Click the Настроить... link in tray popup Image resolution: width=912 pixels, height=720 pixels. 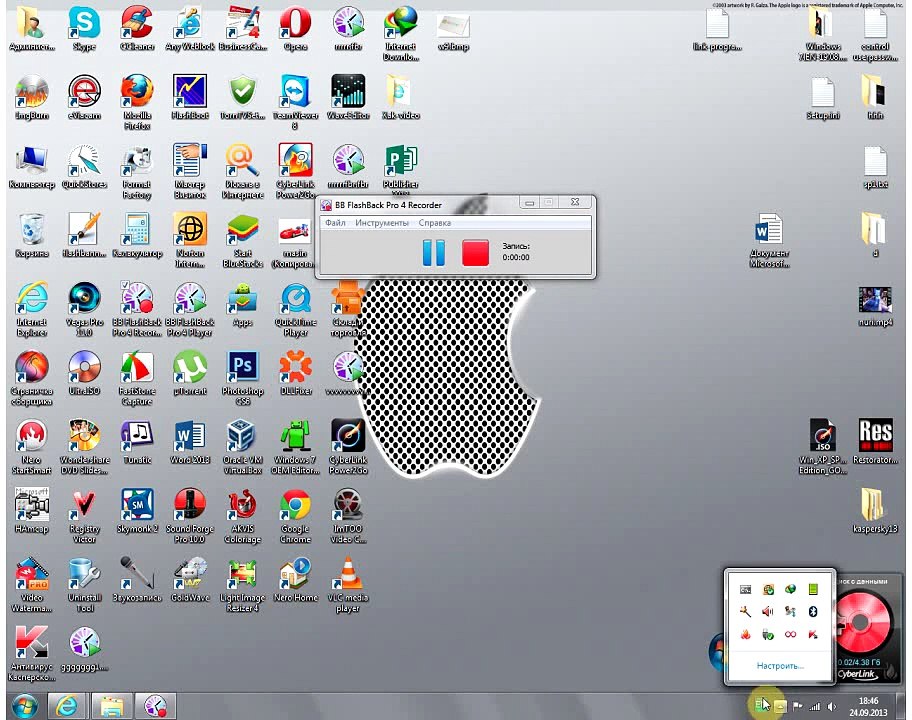pyautogui.click(x=780, y=665)
